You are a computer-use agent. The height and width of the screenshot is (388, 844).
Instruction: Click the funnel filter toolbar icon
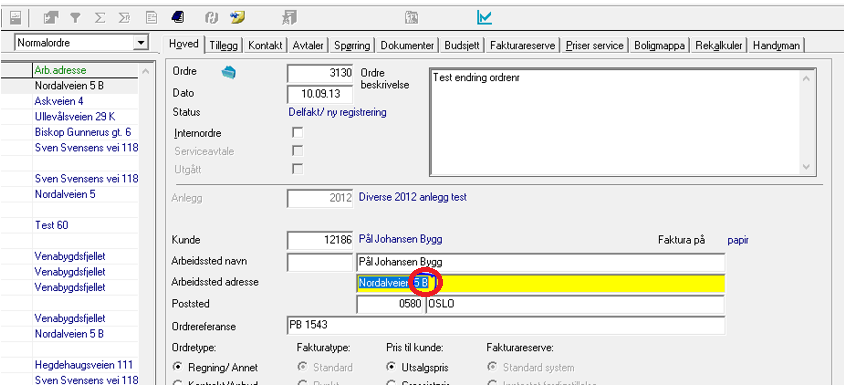pyautogui.click(x=75, y=18)
